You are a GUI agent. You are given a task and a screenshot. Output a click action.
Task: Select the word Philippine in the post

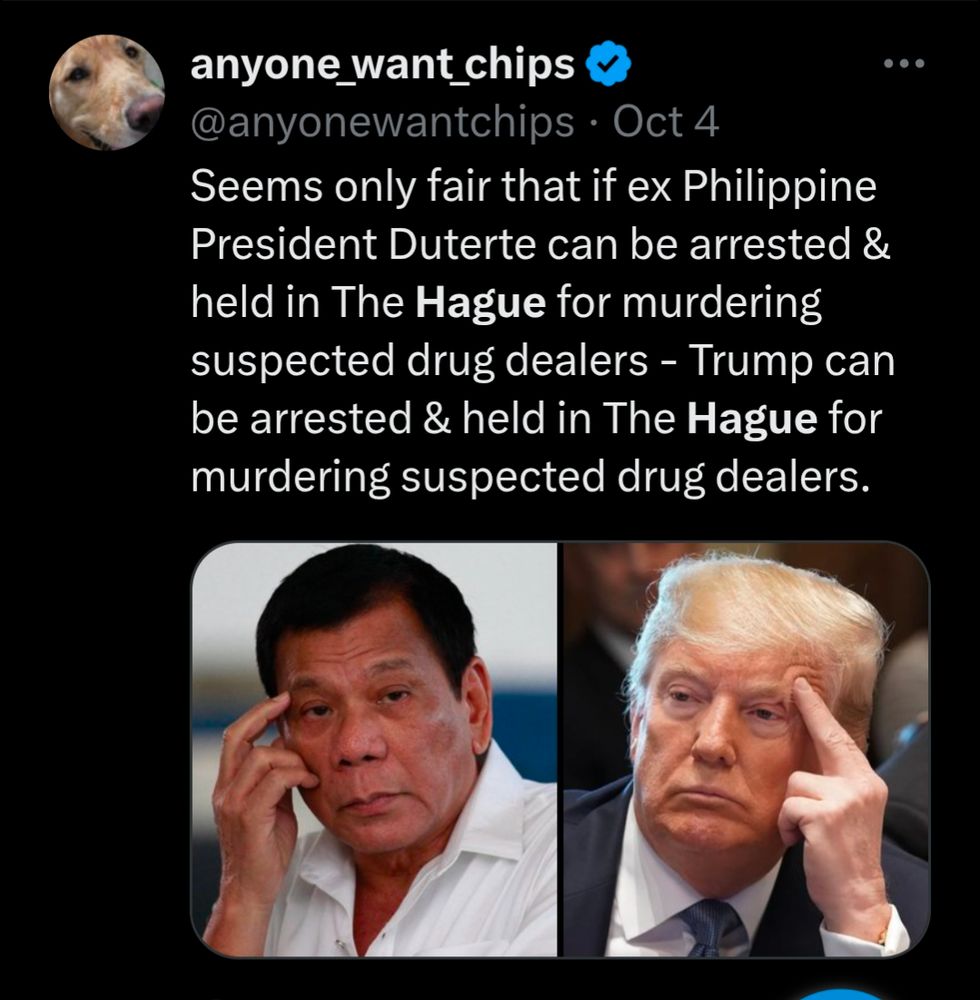(x=780, y=188)
